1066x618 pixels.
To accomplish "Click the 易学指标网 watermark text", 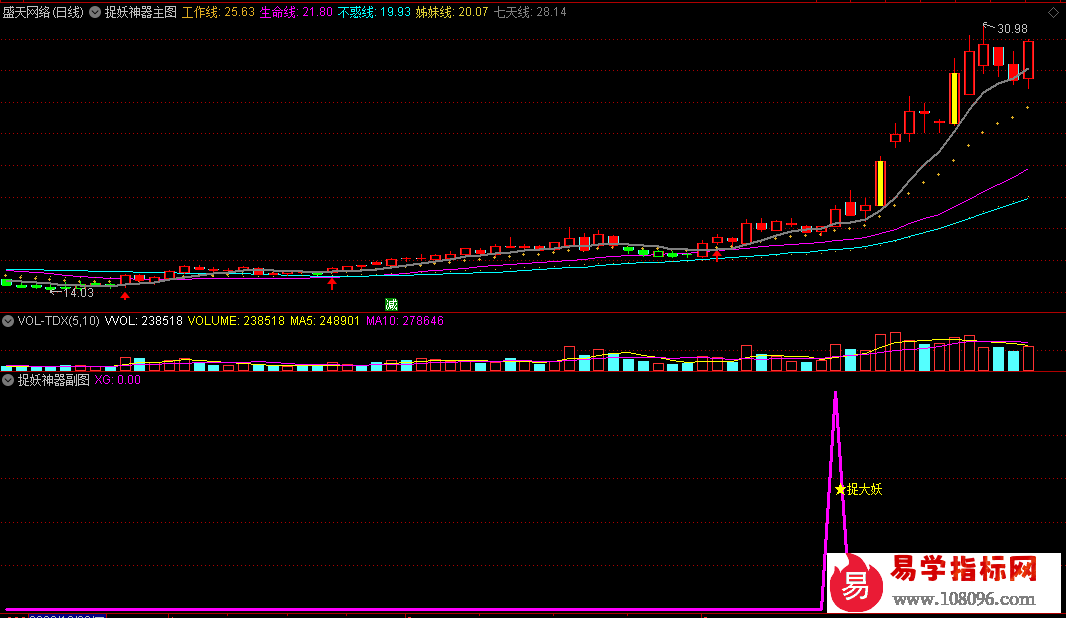I will tap(964, 570).
